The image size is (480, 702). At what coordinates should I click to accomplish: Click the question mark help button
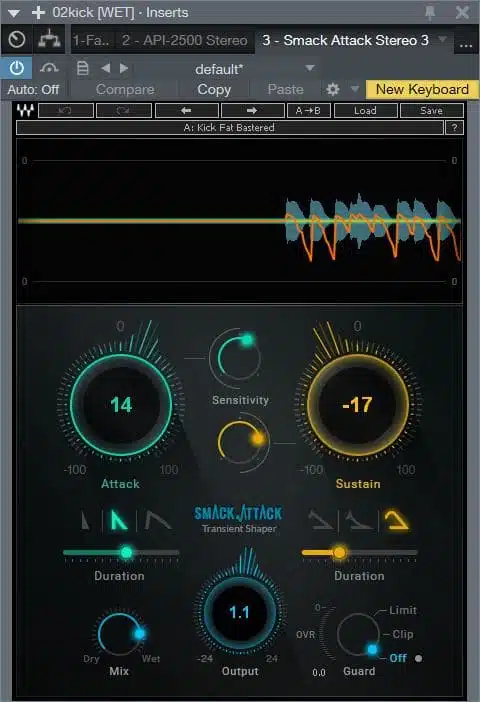454,128
